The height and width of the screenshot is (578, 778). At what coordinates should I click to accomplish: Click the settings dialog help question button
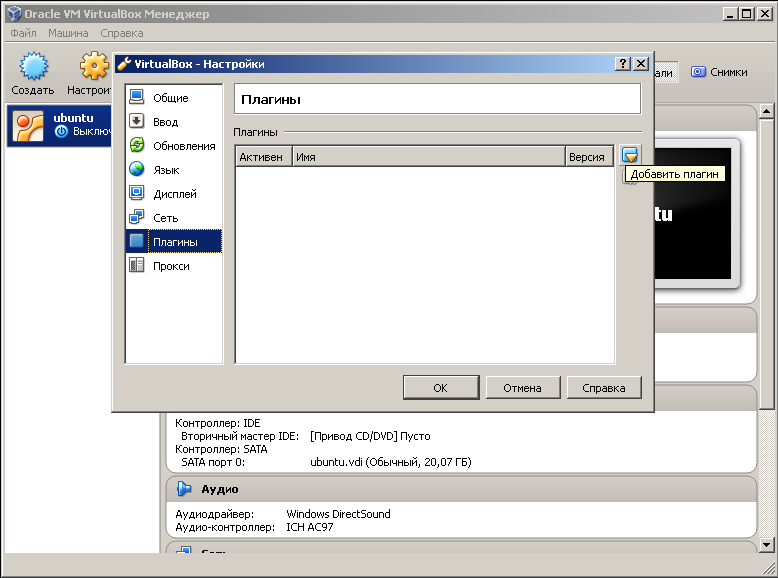623,64
